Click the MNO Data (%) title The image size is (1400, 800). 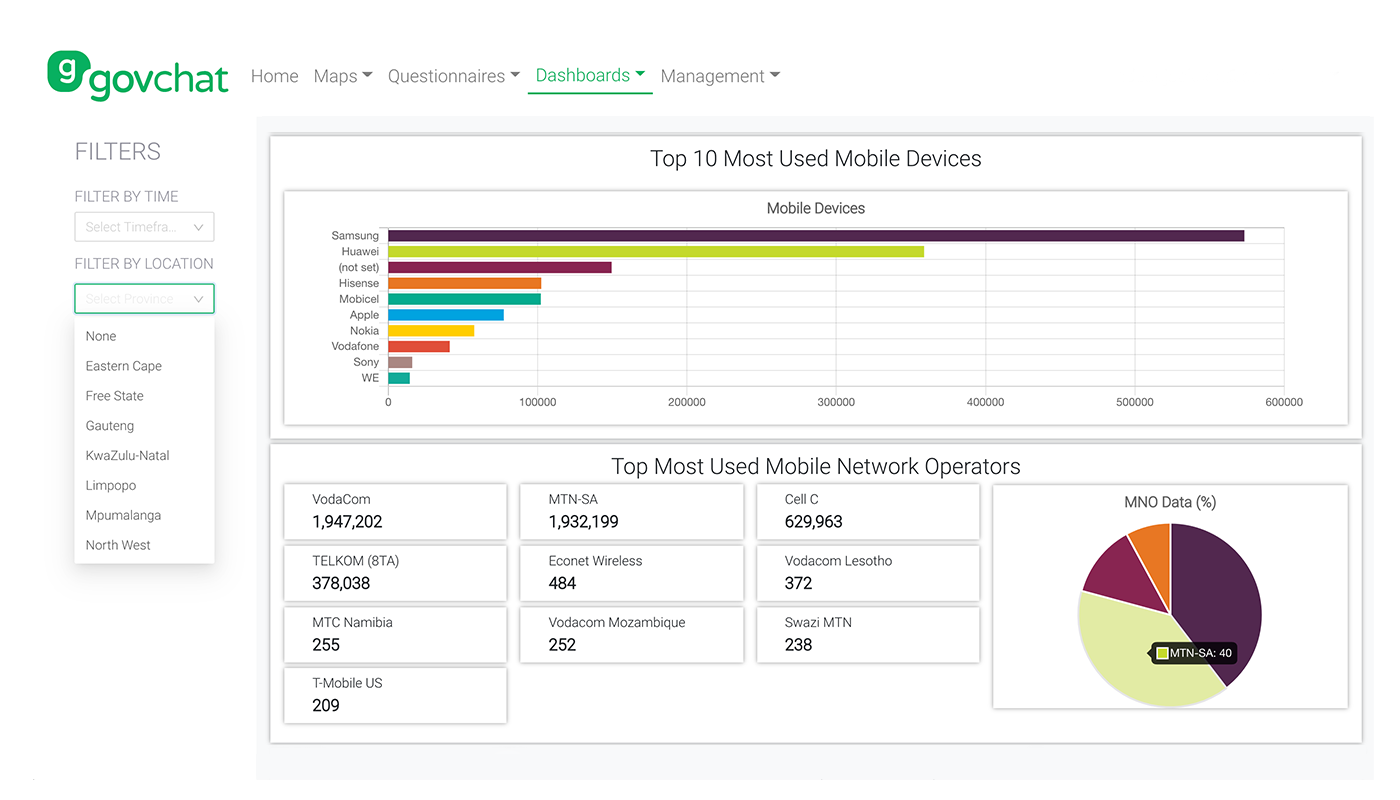coord(1170,502)
